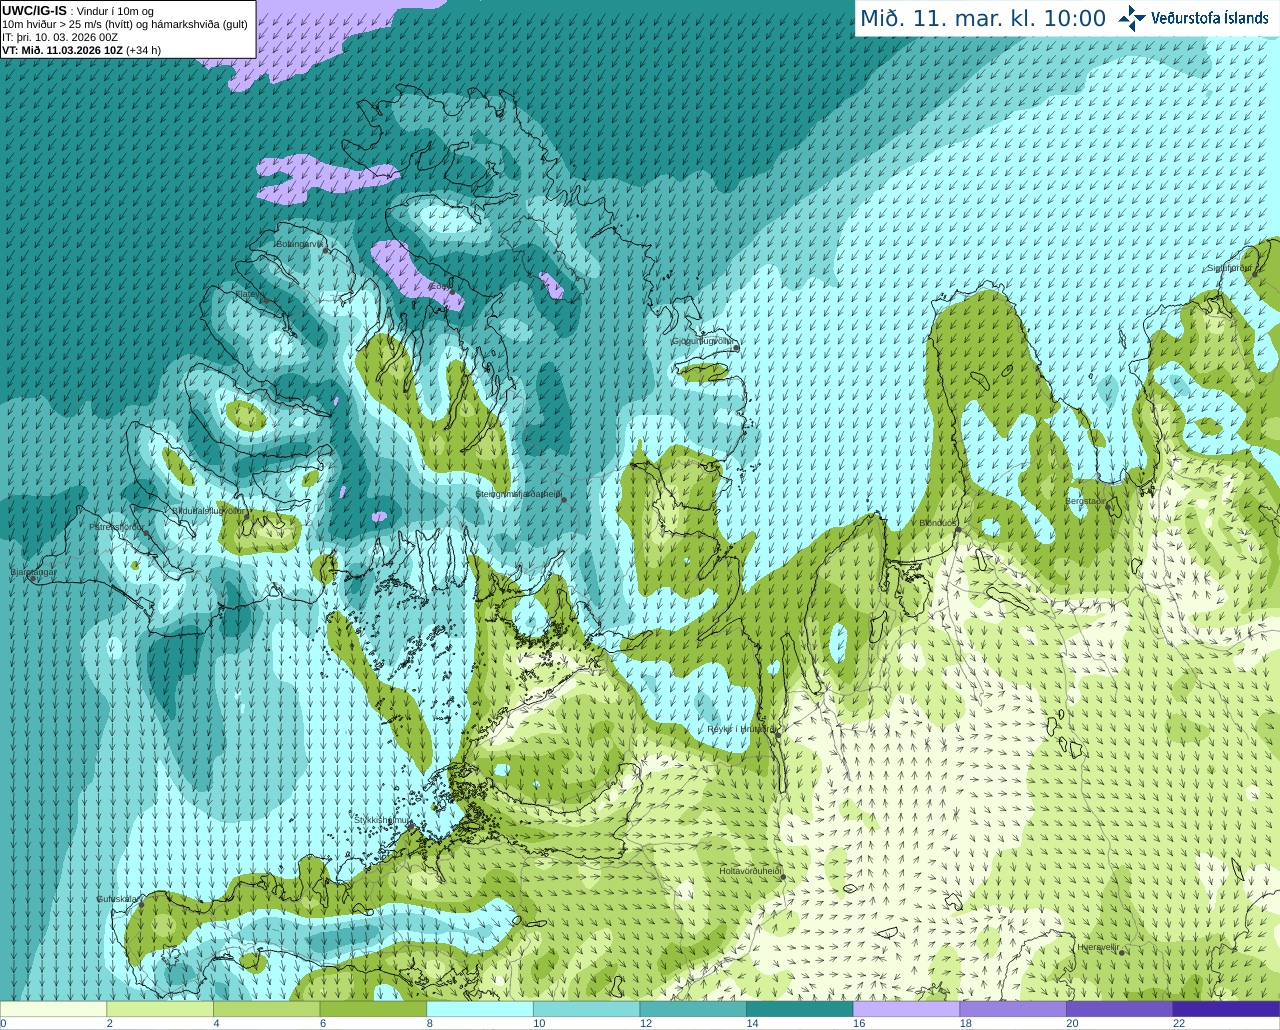The height and width of the screenshot is (1030, 1280).
Task: Click the Holtavörðuheiði station label
Action: (750, 871)
